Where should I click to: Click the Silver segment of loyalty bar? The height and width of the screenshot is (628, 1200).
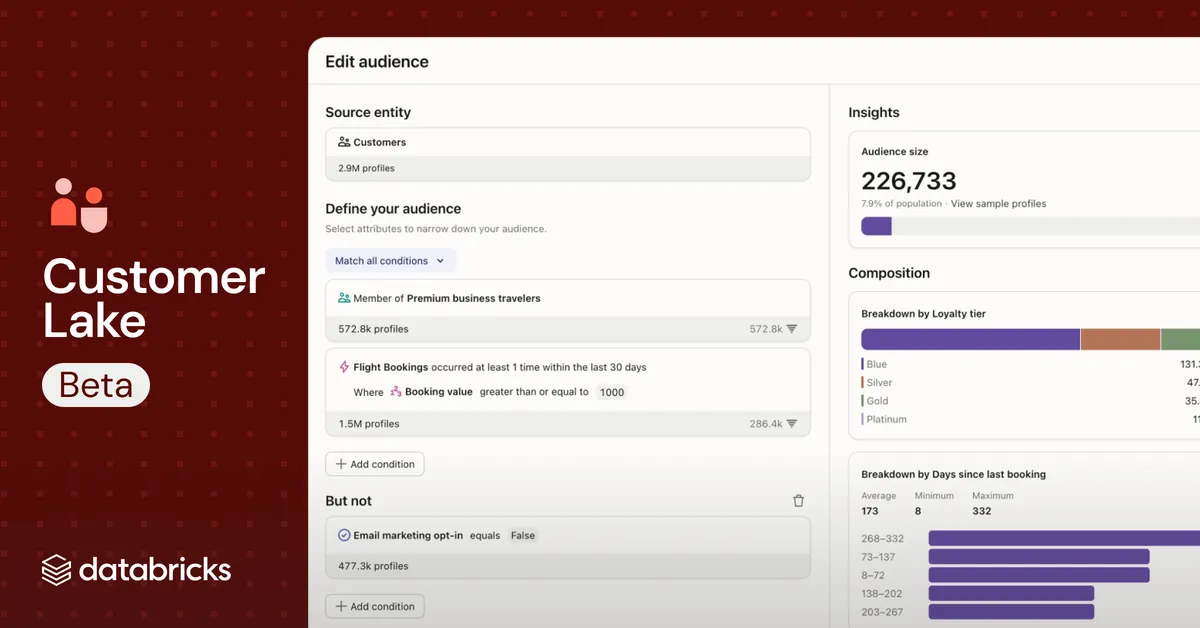click(1120, 339)
